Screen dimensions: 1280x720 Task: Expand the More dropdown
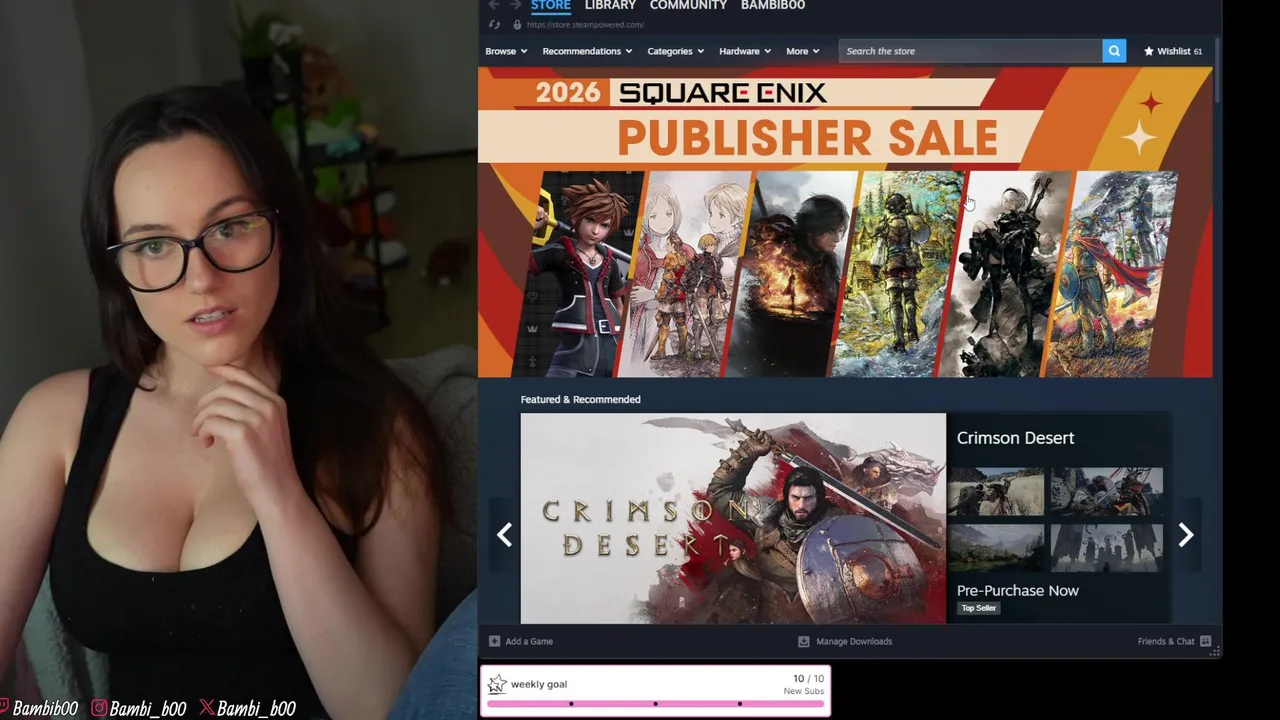click(802, 51)
